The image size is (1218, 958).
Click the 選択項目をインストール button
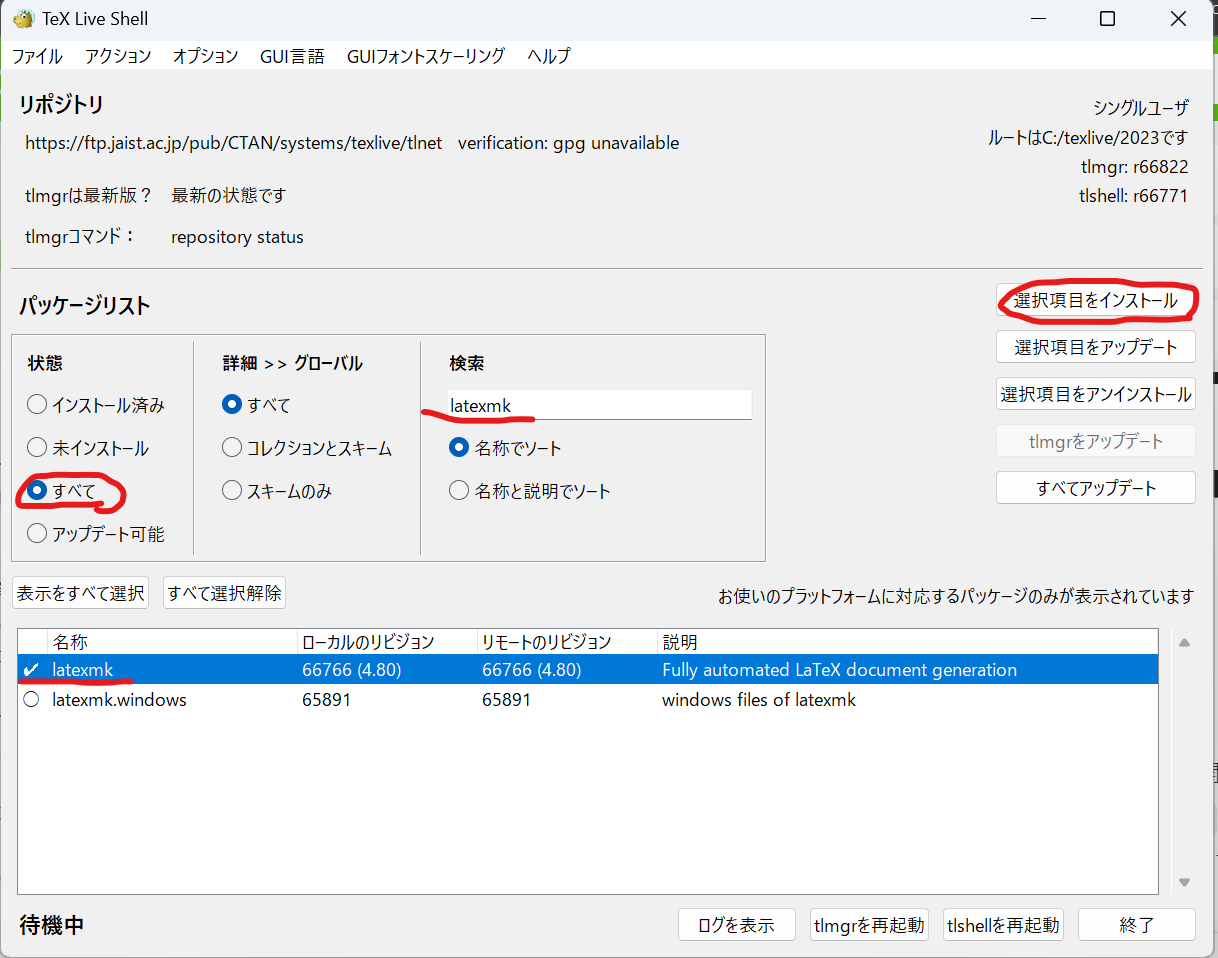[x=1095, y=301]
